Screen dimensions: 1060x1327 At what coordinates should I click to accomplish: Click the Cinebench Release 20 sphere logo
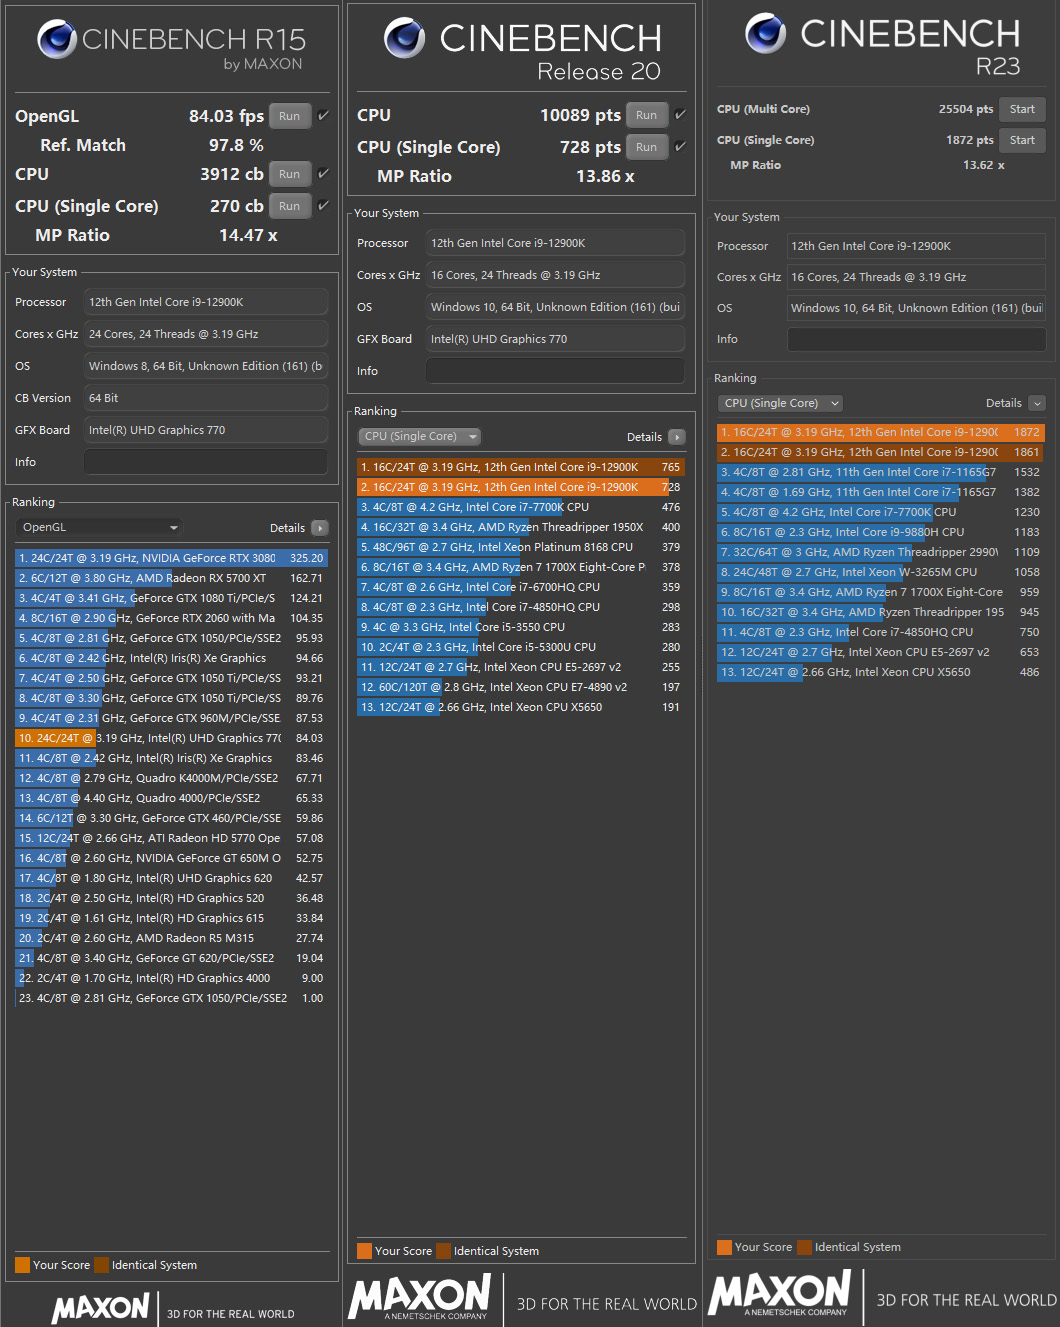pyautogui.click(x=404, y=38)
